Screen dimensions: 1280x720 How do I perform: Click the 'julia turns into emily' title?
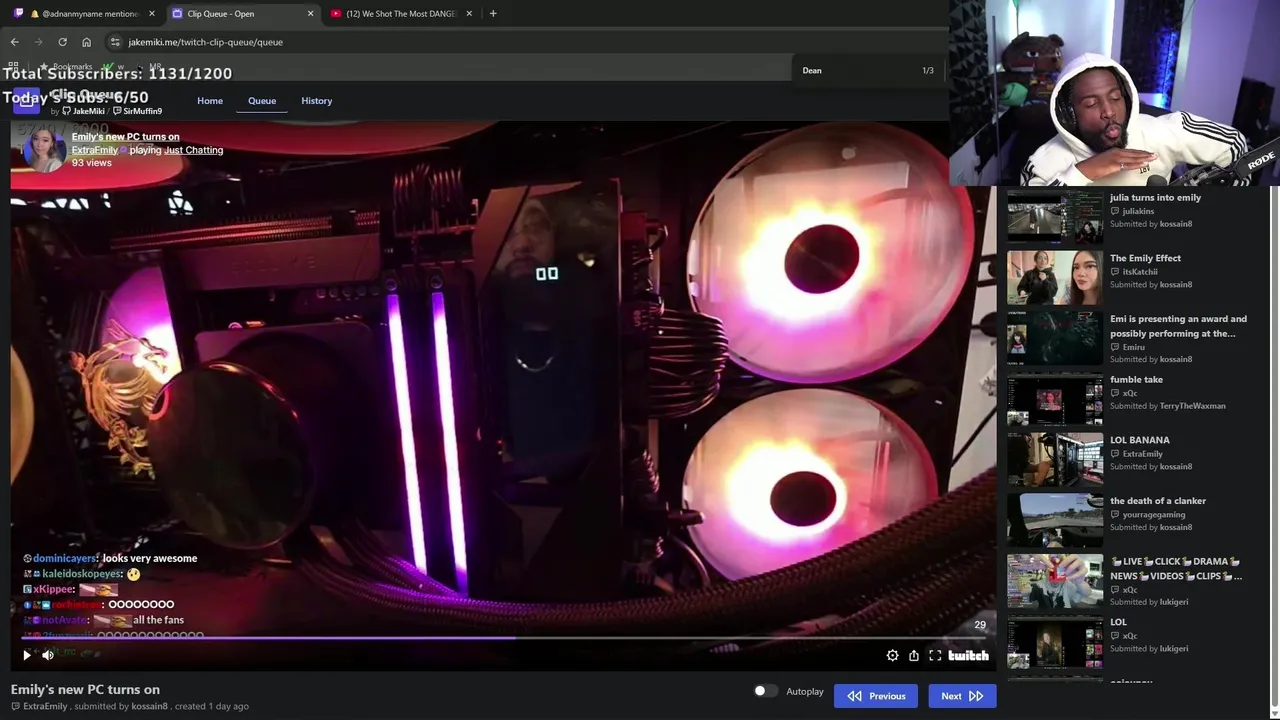coord(1155,197)
